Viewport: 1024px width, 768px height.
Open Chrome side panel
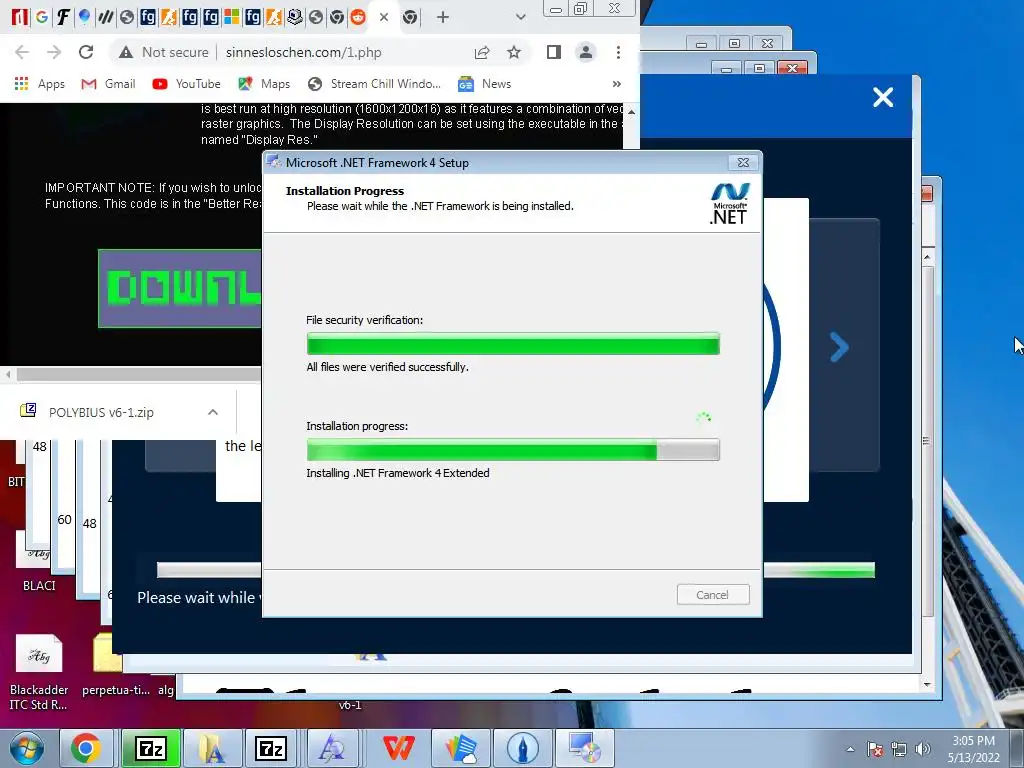[x=554, y=52]
